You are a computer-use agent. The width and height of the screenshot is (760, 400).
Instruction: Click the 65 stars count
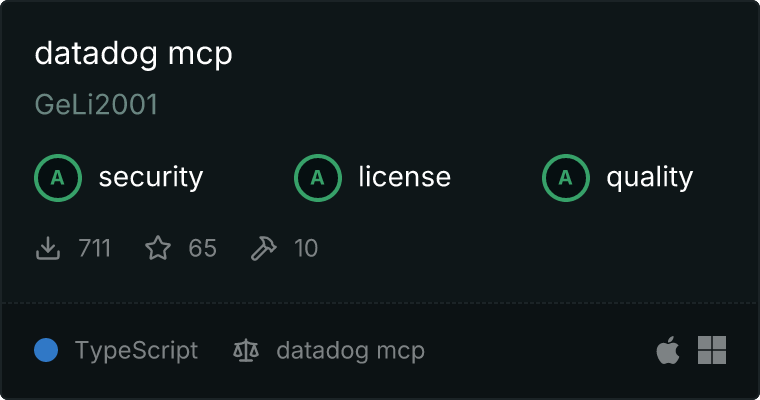click(x=203, y=248)
